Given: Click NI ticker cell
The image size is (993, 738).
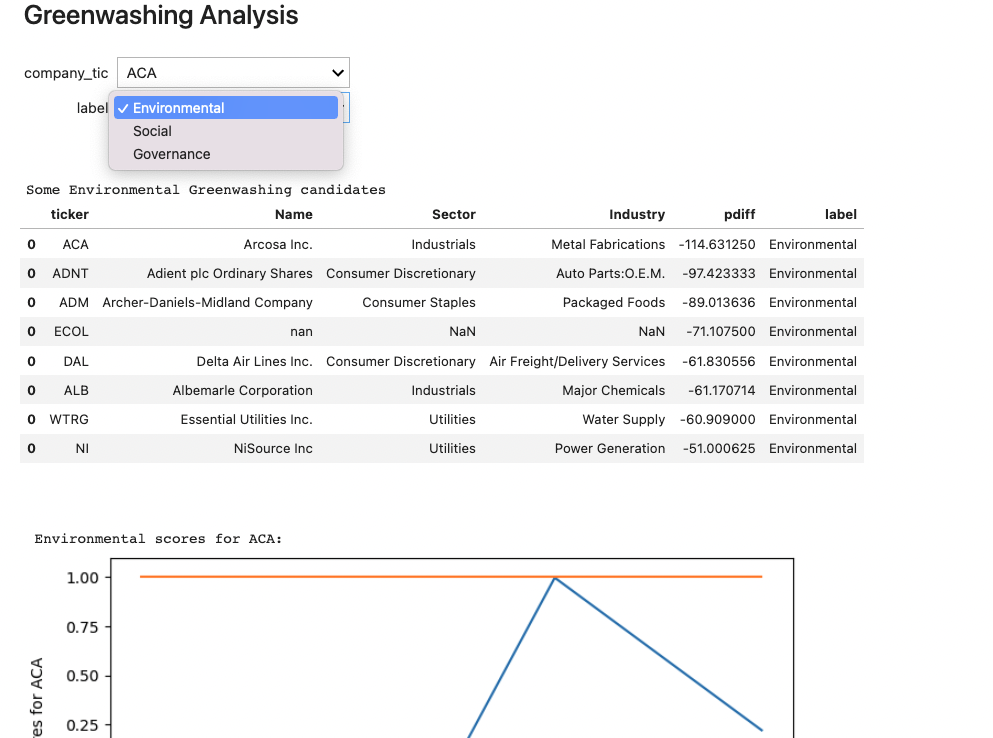Looking at the screenshot, I should [x=82, y=449].
